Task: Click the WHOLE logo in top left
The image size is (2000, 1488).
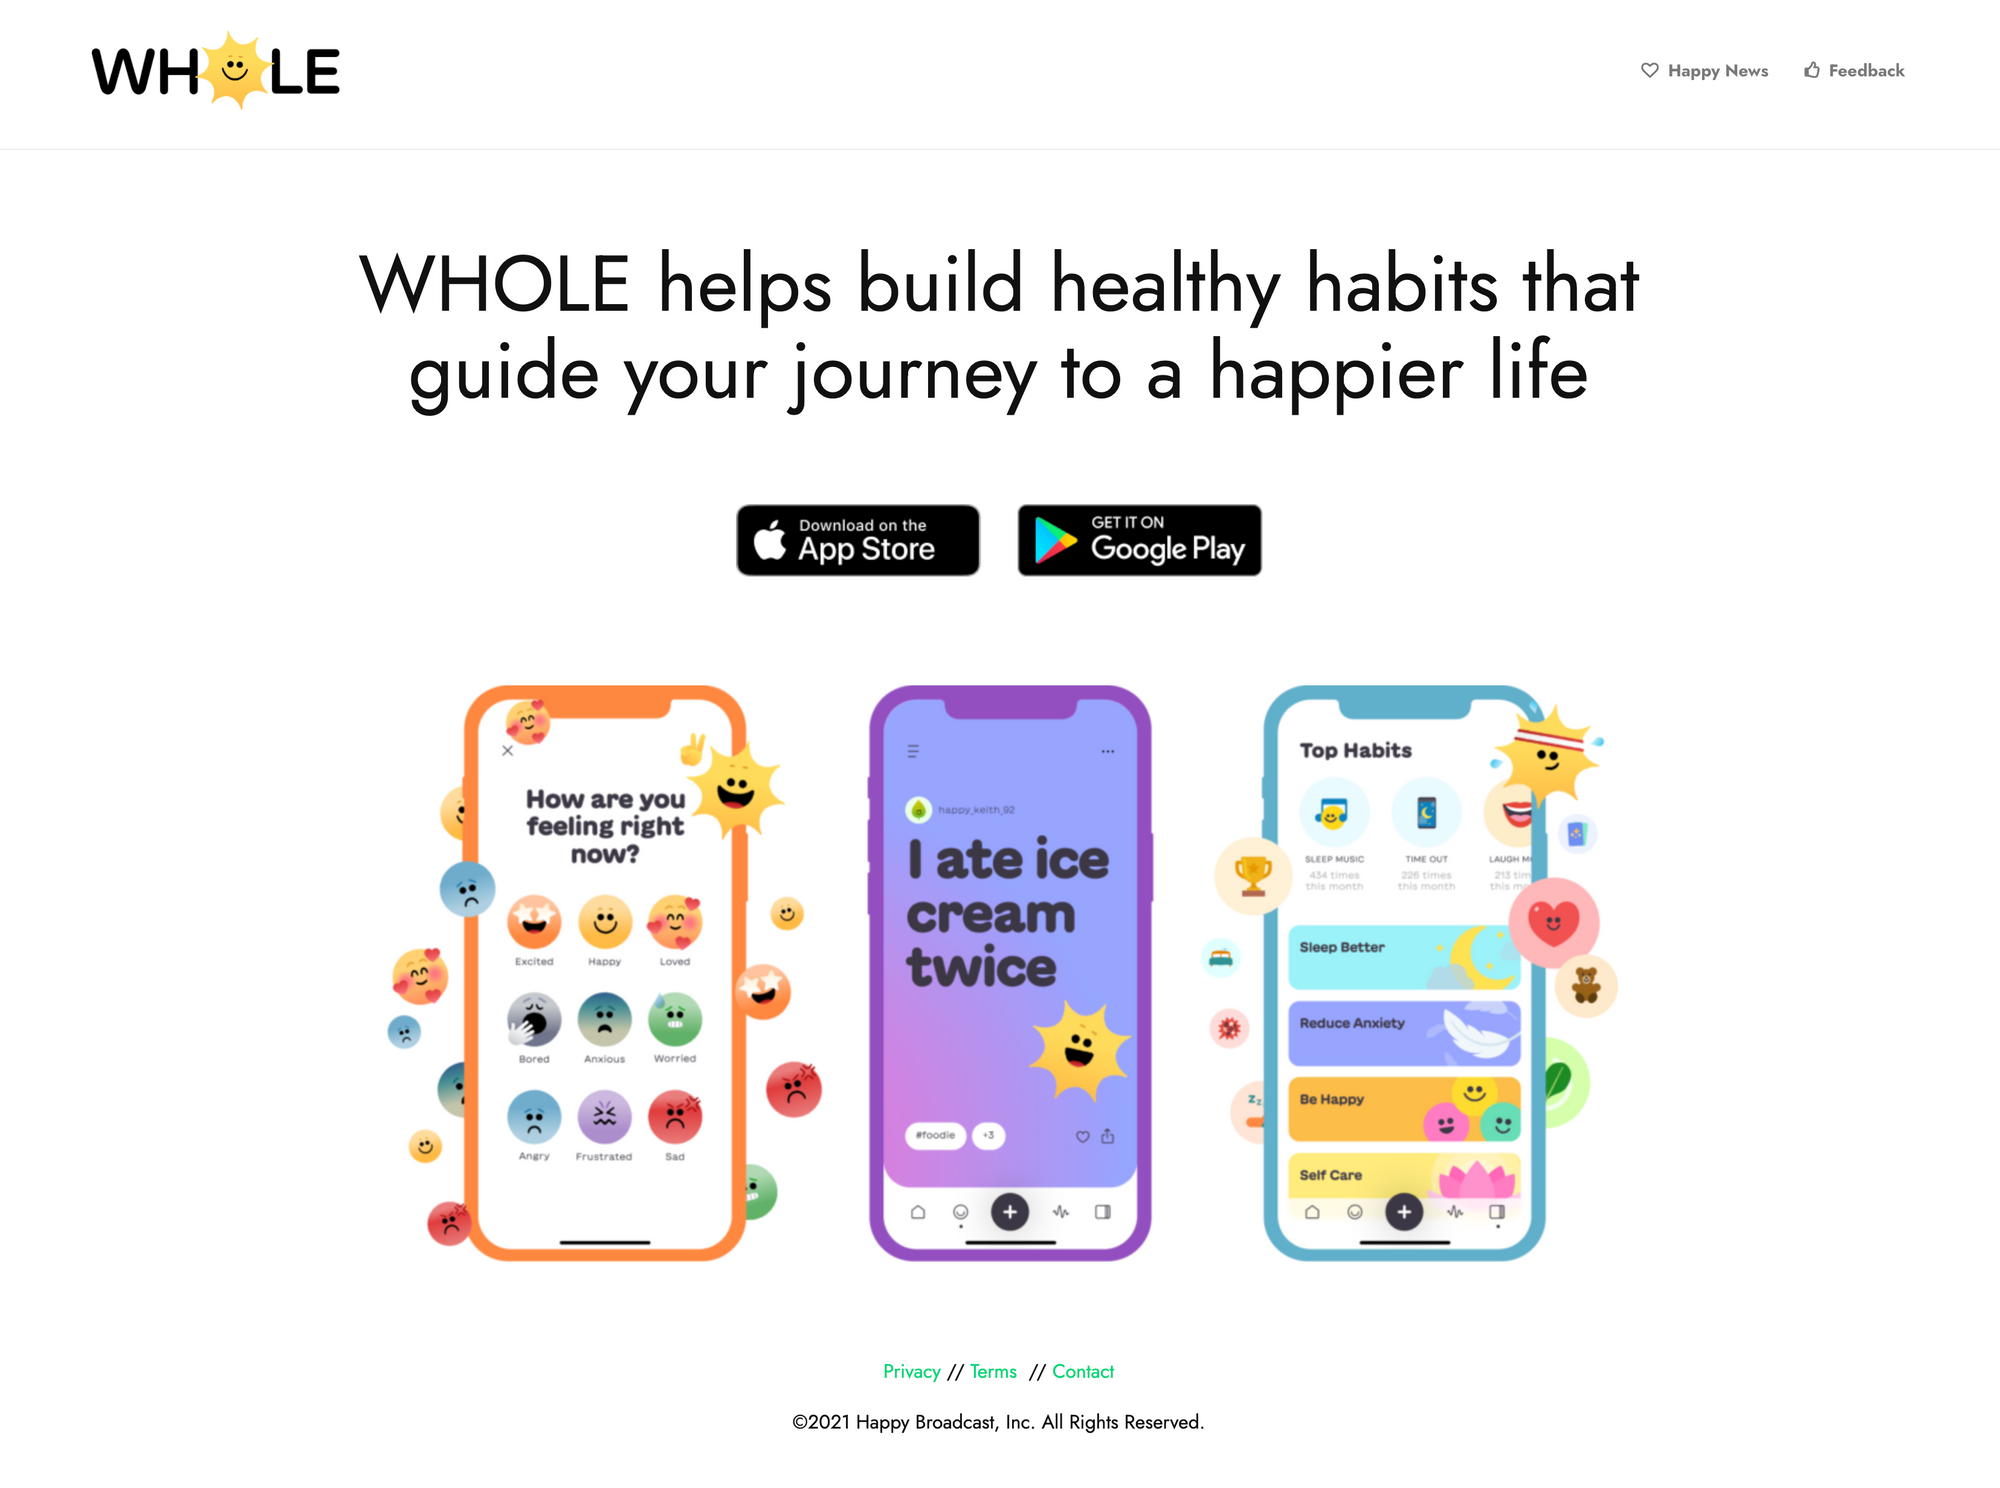Action: [x=217, y=69]
